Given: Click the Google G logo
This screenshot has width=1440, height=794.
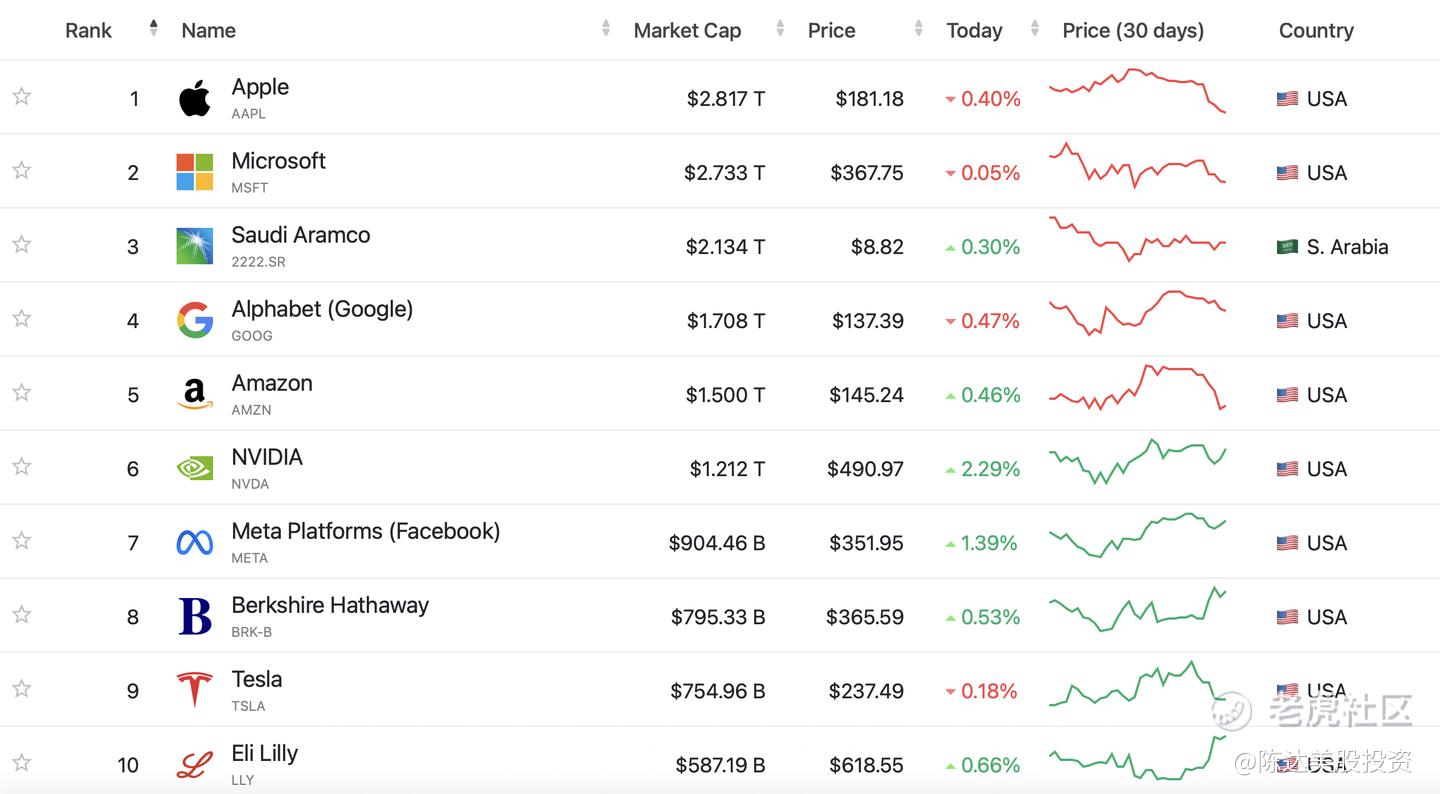Looking at the screenshot, I should pos(195,320).
